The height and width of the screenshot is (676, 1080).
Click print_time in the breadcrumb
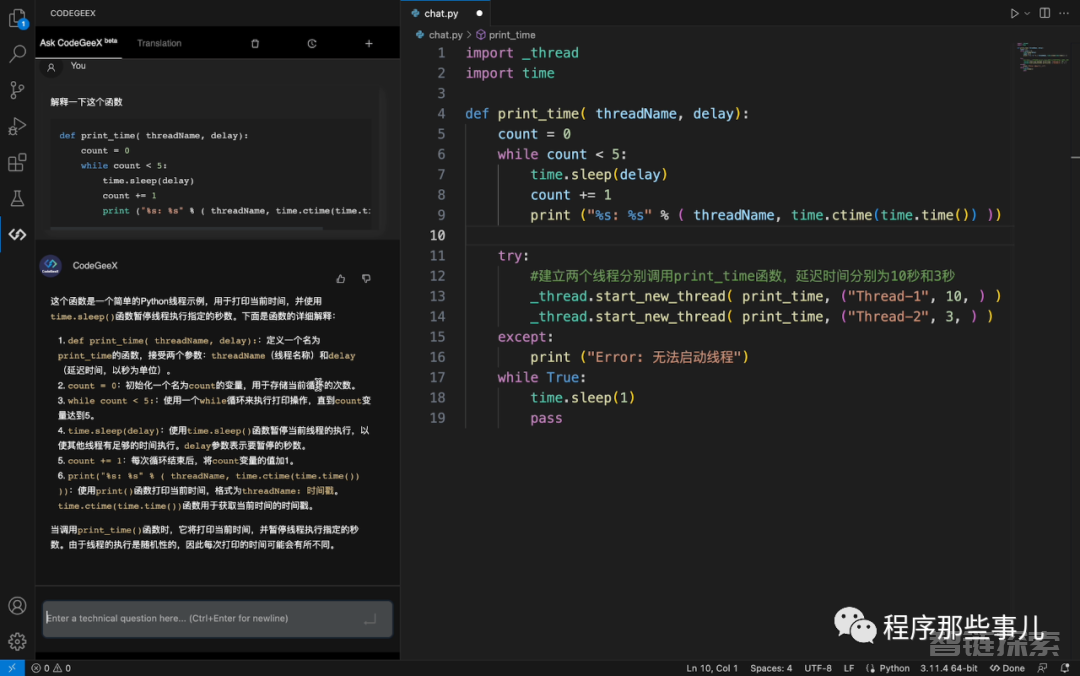point(512,34)
